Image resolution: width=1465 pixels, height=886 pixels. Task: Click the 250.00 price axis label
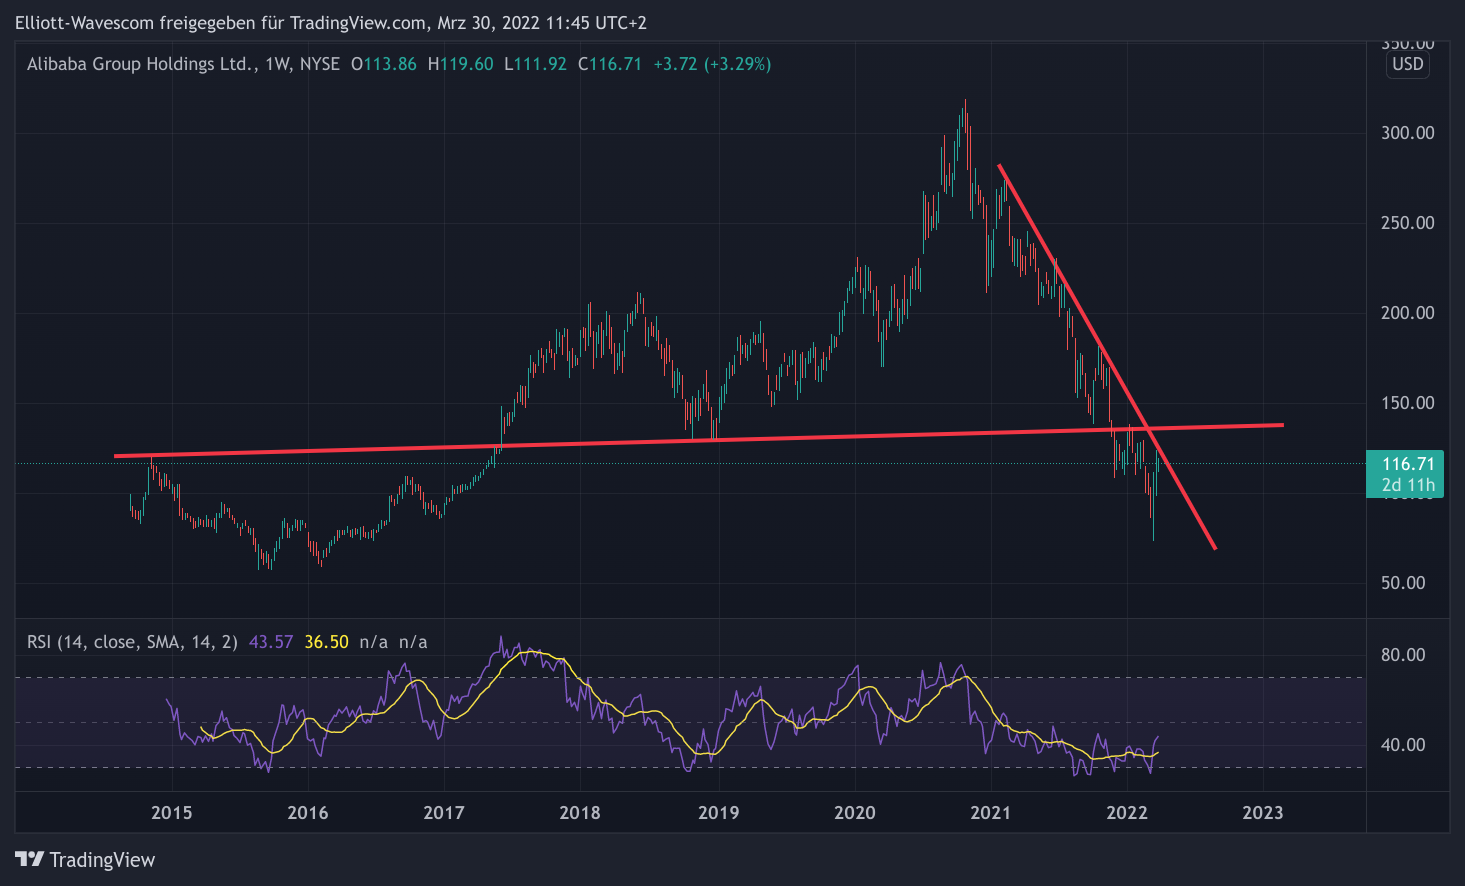click(1408, 223)
